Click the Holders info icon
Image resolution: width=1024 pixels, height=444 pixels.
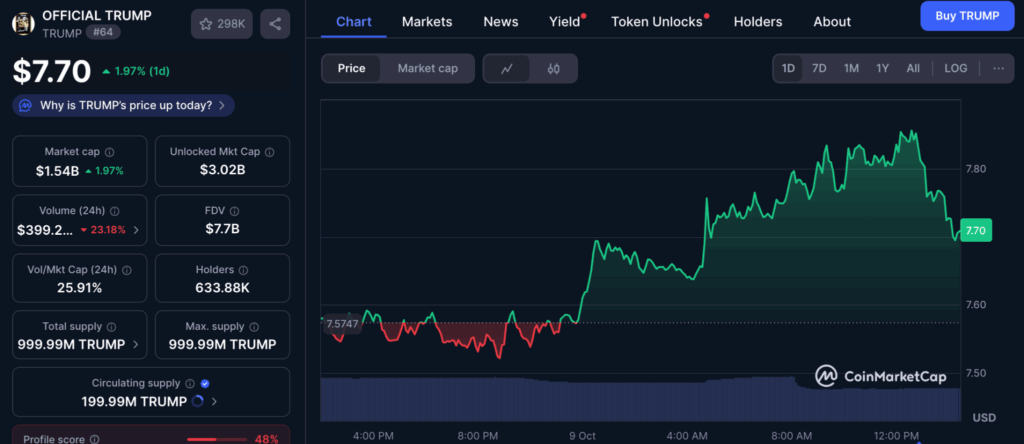pyautogui.click(x=243, y=270)
